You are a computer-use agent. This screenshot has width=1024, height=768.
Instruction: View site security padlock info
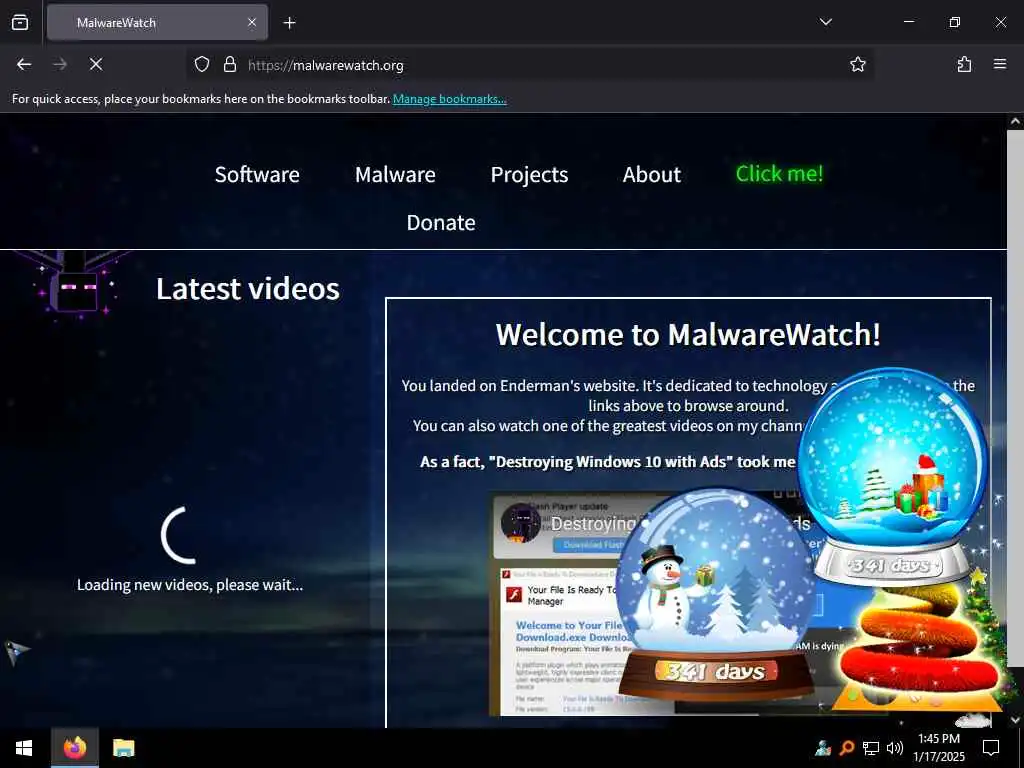pos(229,65)
